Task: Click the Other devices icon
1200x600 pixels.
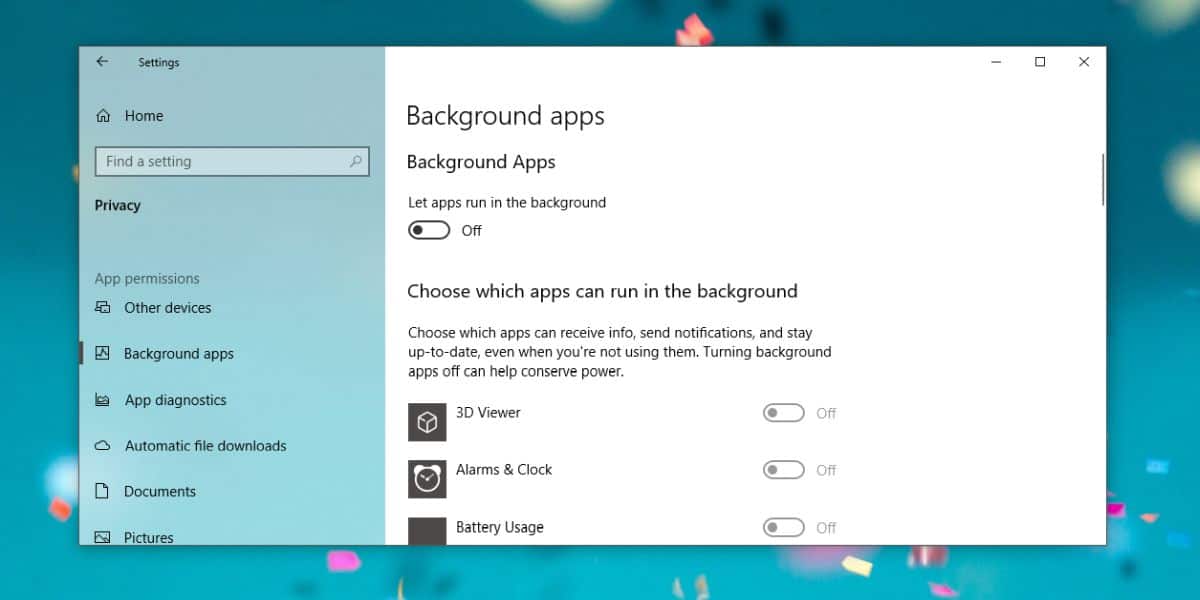Action: [x=102, y=308]
